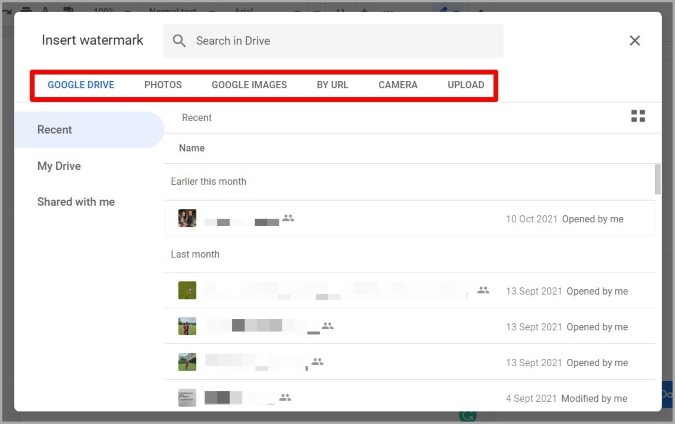This screenshot has height=424, width=675.
Task: Click 4 Sept 2021 Modified by me text
Action: point(567,399)
